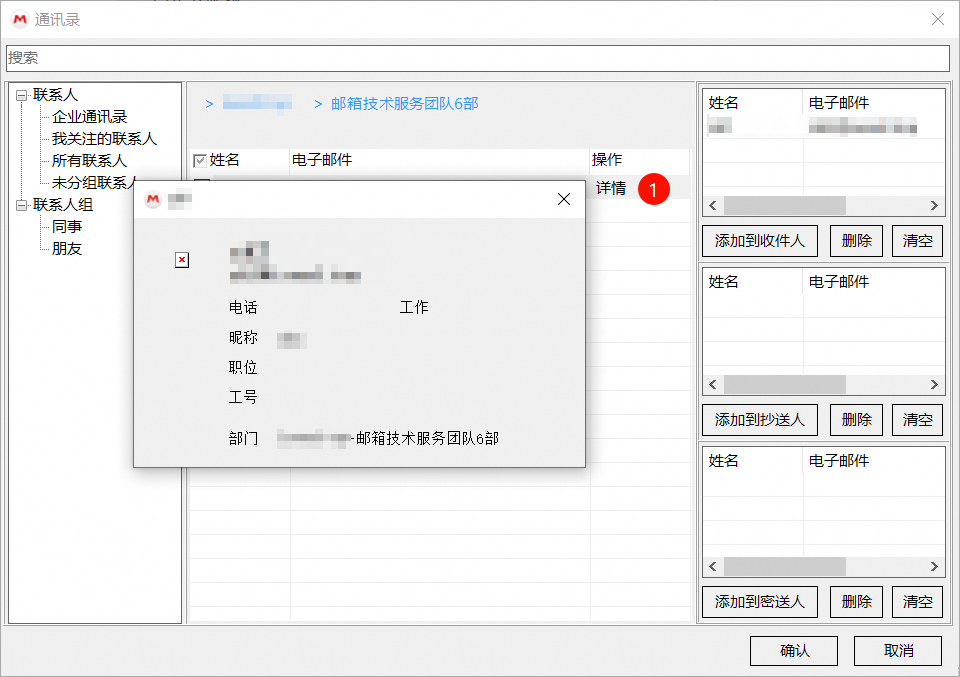Confirm the dialog with 确认
The height and width of the screenshot is (677, 960).
click(794, 650)
